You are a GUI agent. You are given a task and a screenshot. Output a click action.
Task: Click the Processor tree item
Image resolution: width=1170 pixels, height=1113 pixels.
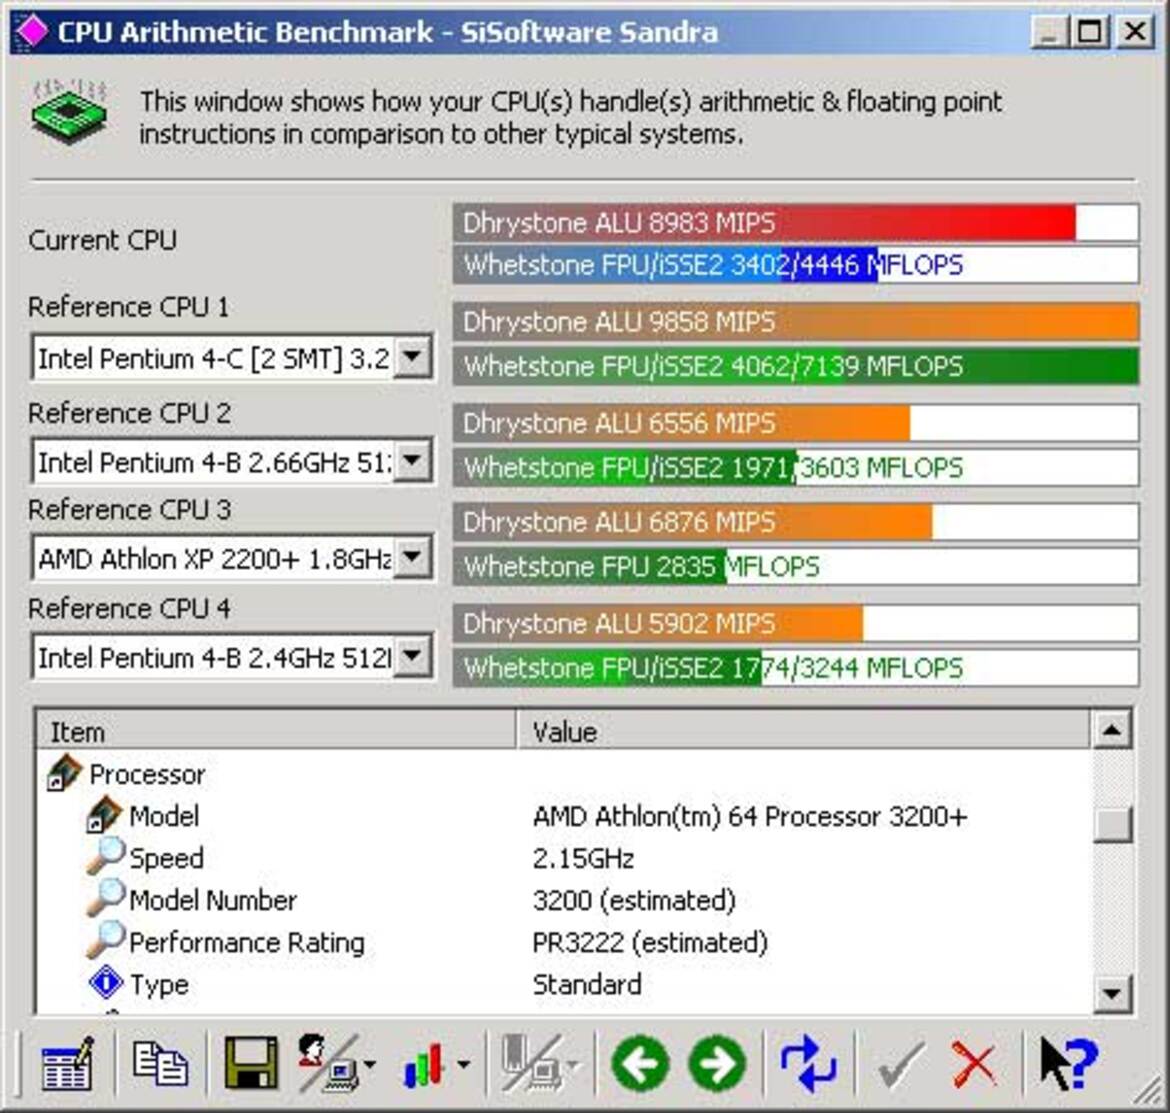(147, 774)
